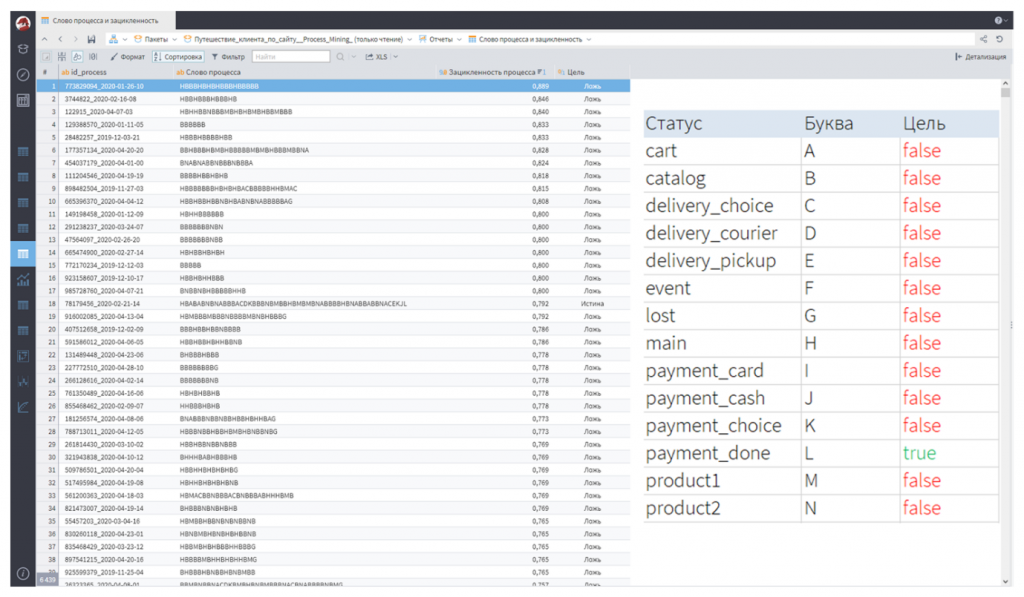This screenshot has height=597, width=1024.
Task: Click the 6 439 row count indicator
Action: [47, 579]
